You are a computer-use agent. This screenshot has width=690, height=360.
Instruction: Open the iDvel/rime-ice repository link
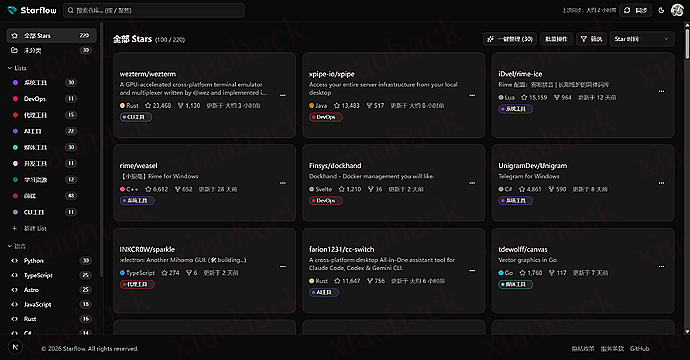click(x=520, y=74)
